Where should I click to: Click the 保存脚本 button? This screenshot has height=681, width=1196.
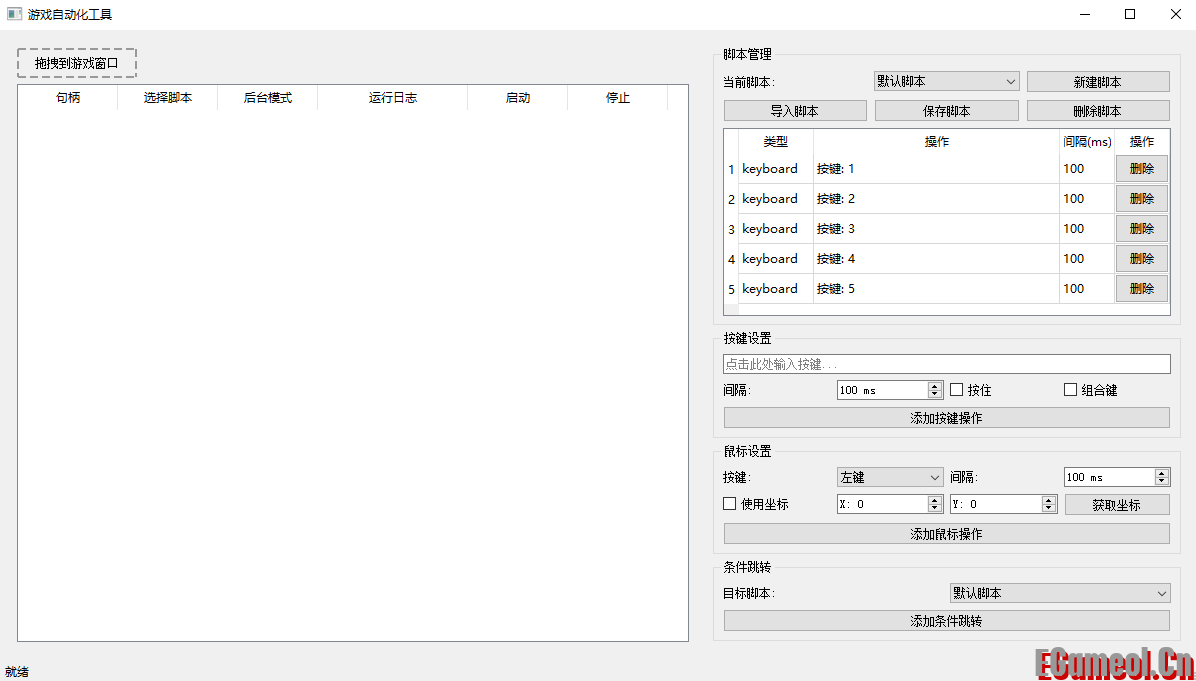click(946, 111)
